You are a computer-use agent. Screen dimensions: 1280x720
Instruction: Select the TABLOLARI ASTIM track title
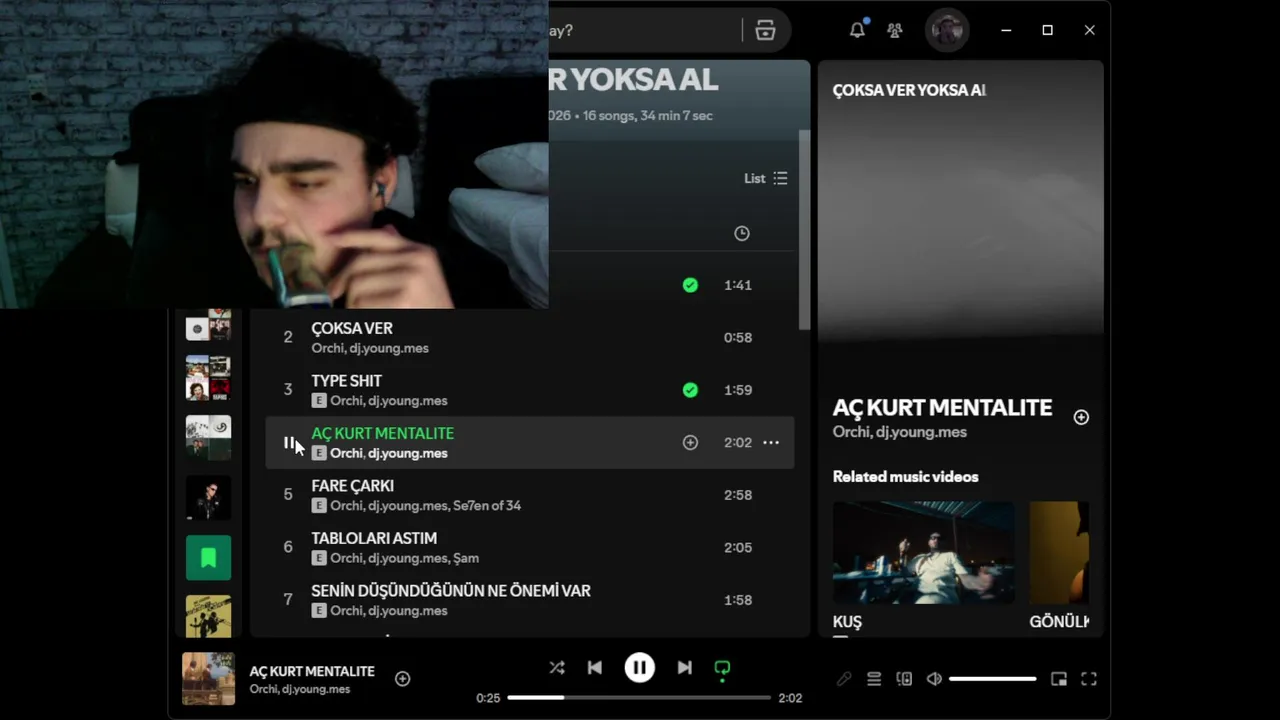pyautogui.click(x=374, y=538)
